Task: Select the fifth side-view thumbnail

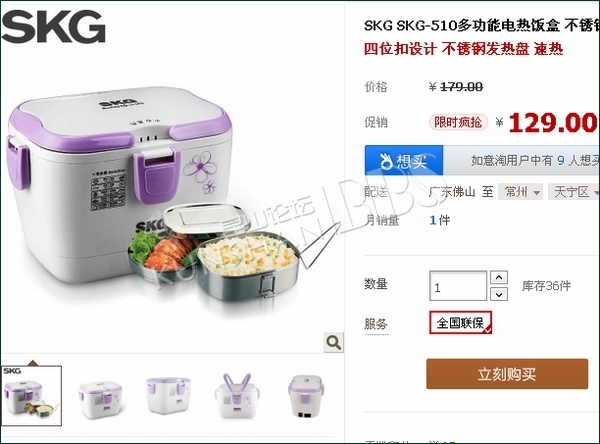Action: coord(306,396)
